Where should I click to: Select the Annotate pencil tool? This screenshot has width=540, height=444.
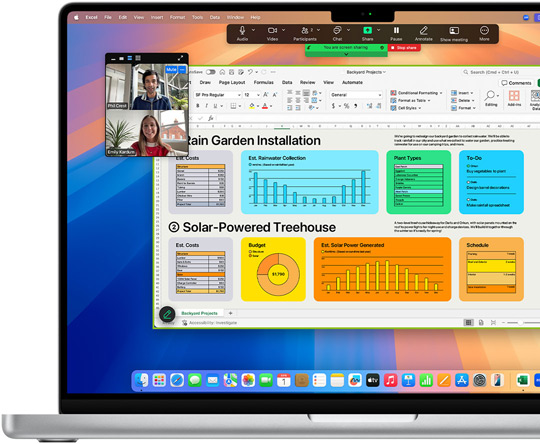point(424,33)
